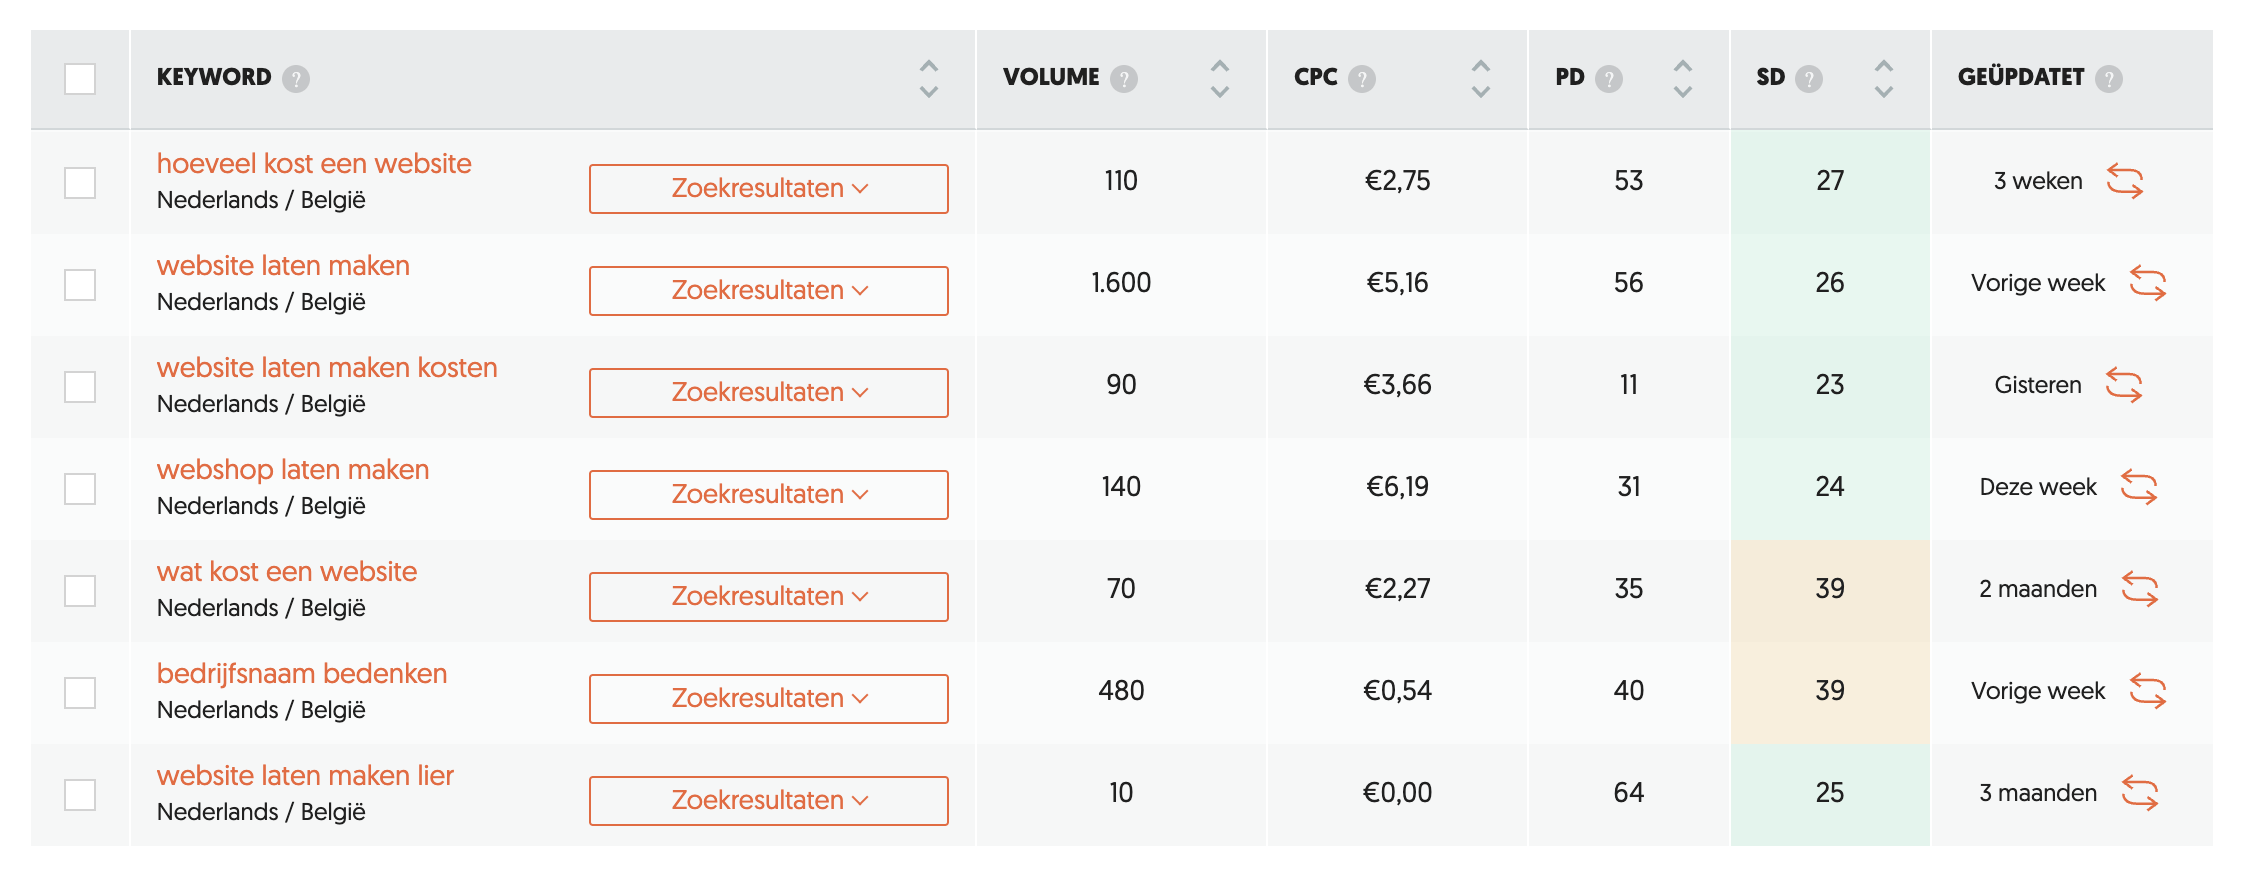Click refresh icon beside '2 maanden'
Image resolution: width=2248 pixels, height=878 pixels.
point(2140,590)
